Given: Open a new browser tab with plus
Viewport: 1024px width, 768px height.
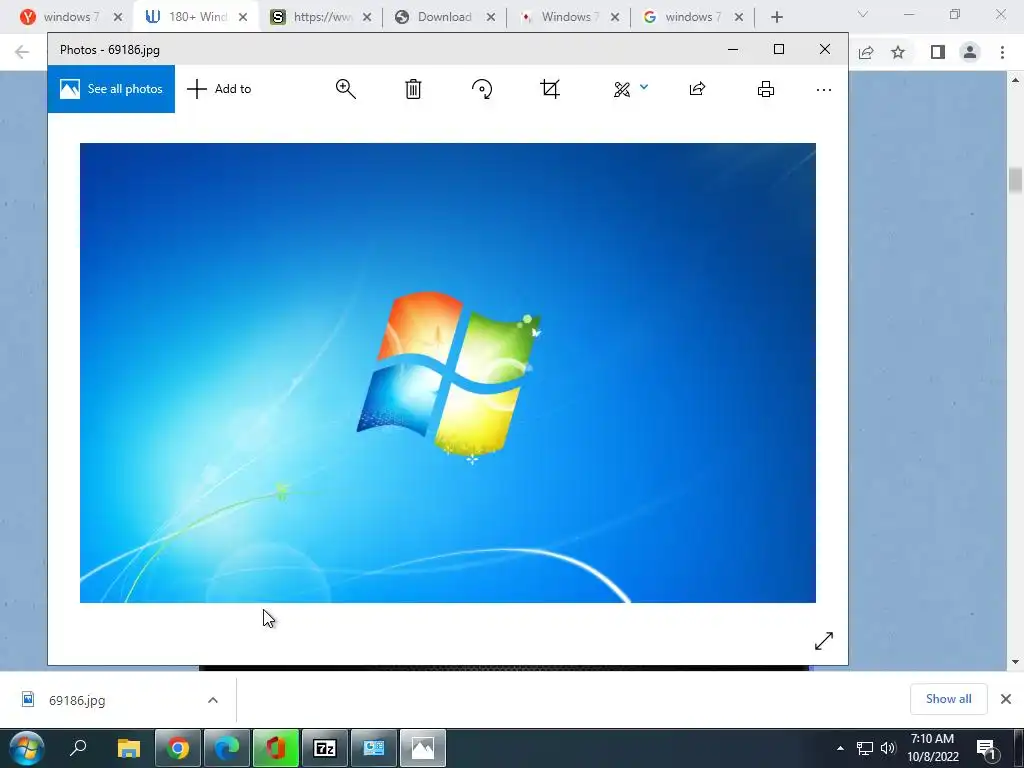Looking at the screenshot, I should pos(776,17).
